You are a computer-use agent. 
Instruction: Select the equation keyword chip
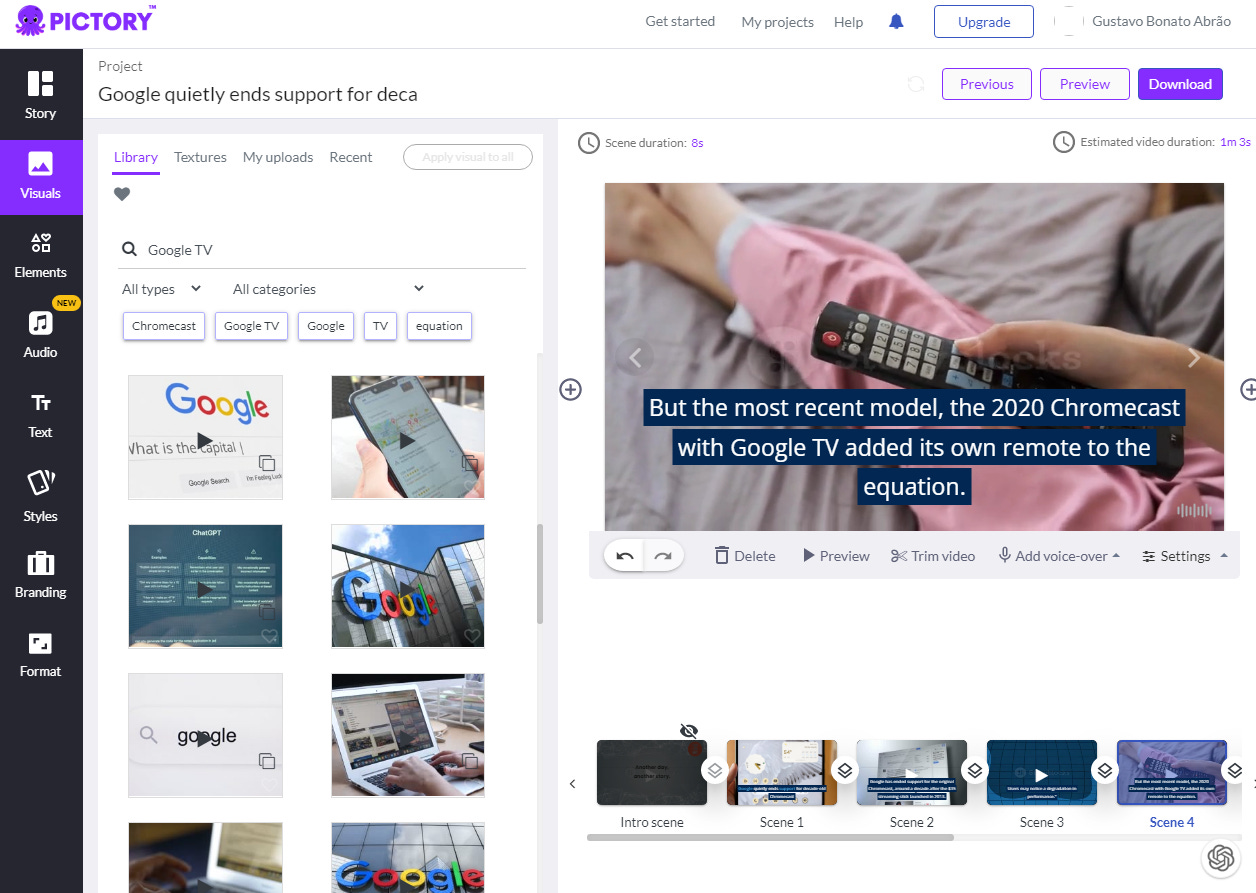click(x=439, y=326)
